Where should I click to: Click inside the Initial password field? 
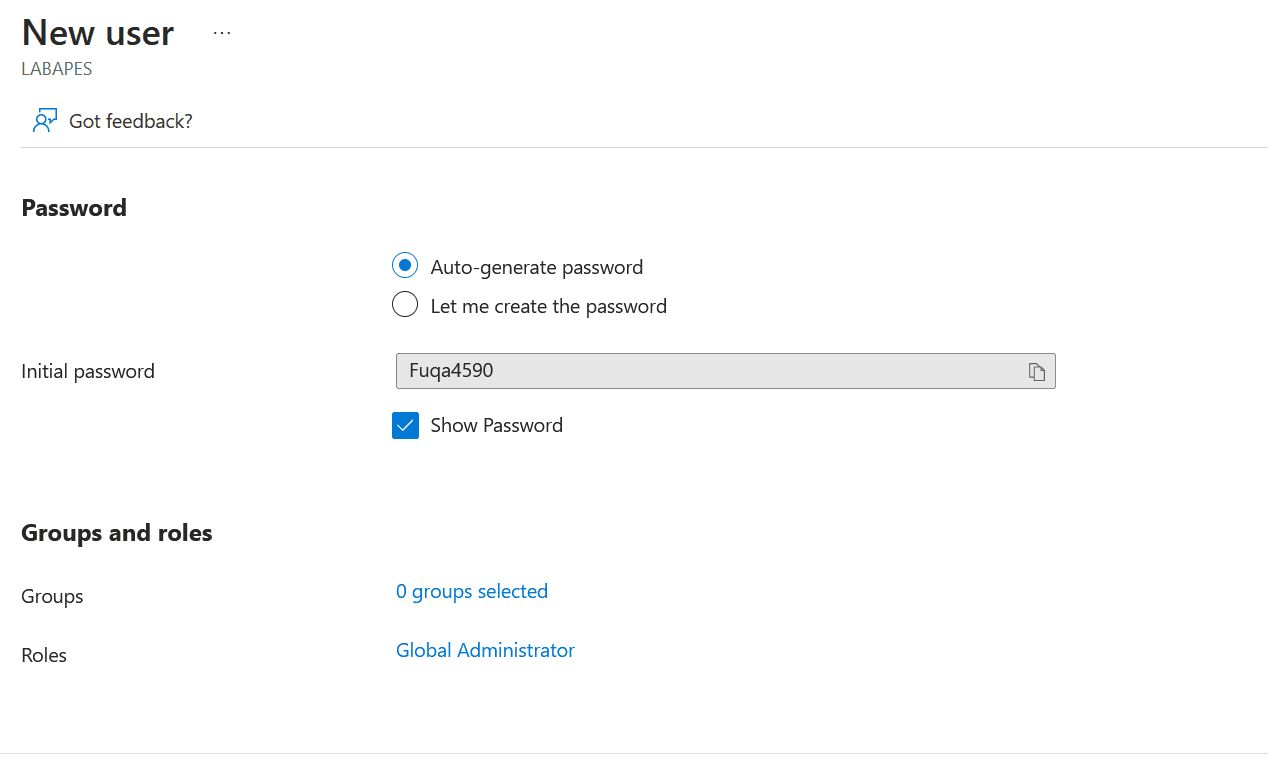tap(700, 371)
